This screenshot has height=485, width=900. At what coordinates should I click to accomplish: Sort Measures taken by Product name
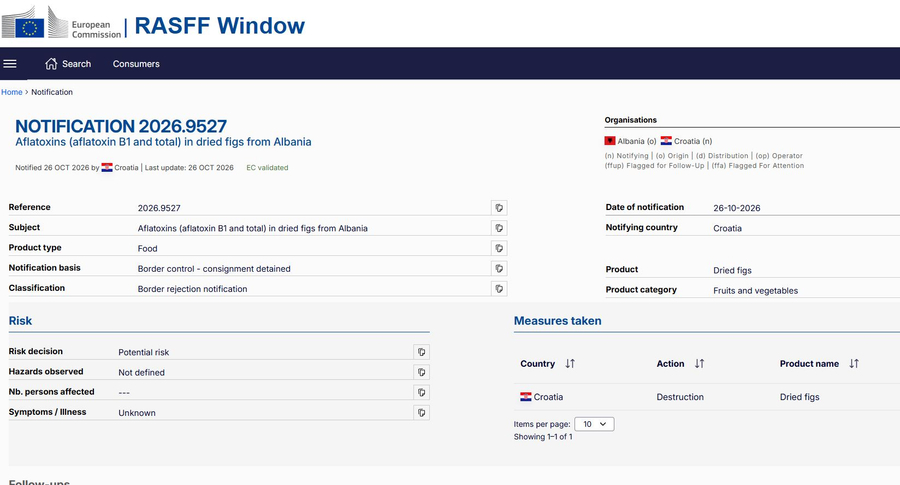coord(854,363)
